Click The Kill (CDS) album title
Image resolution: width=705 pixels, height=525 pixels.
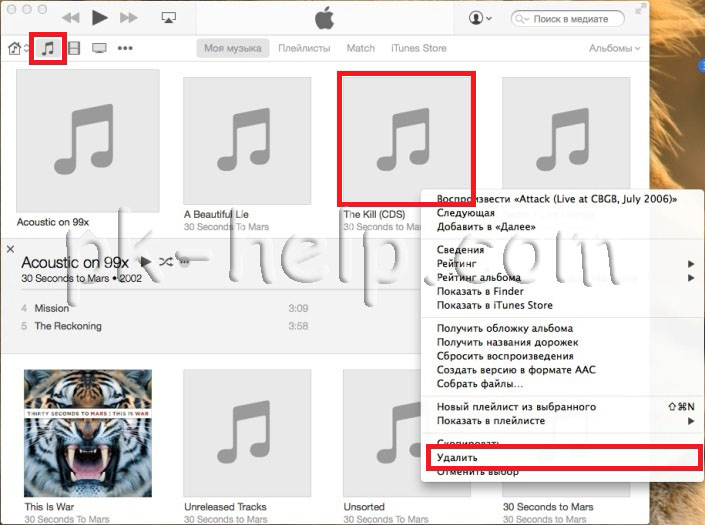[x=374, y=214]
